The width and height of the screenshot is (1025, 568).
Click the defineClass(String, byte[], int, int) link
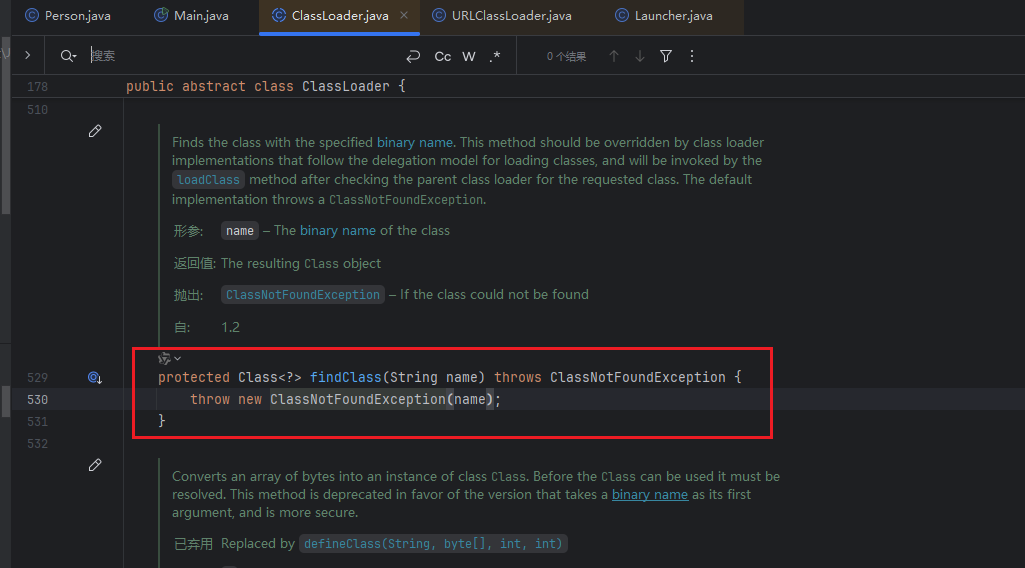point(433,544)
